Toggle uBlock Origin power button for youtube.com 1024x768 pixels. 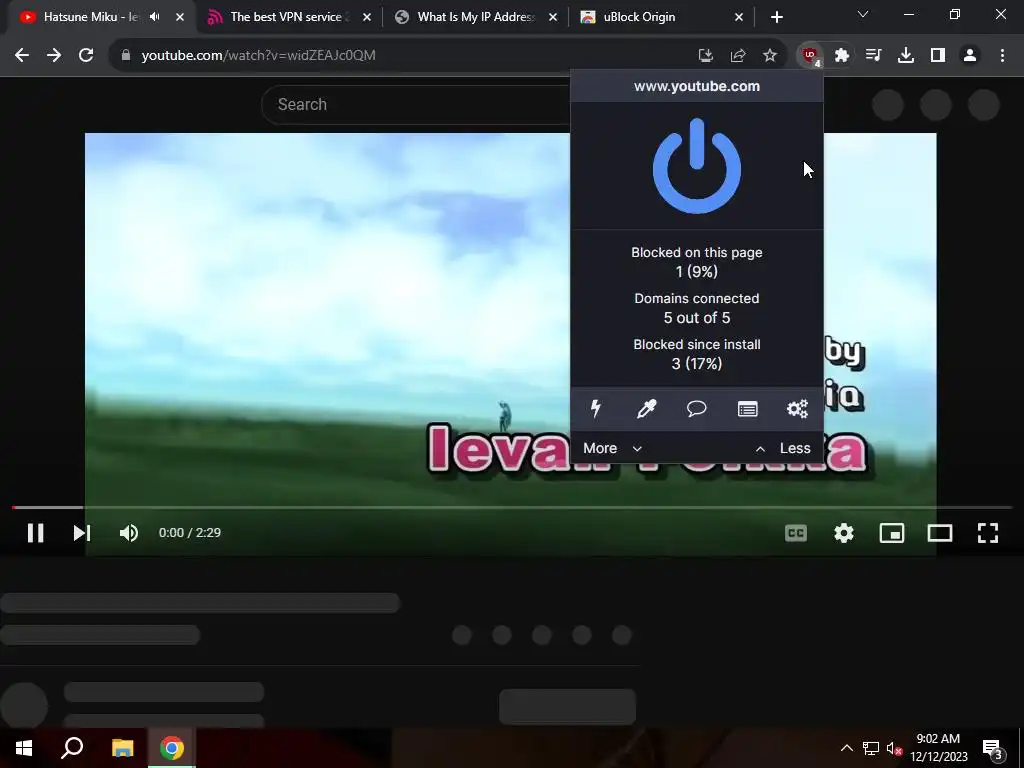[697, 166]
